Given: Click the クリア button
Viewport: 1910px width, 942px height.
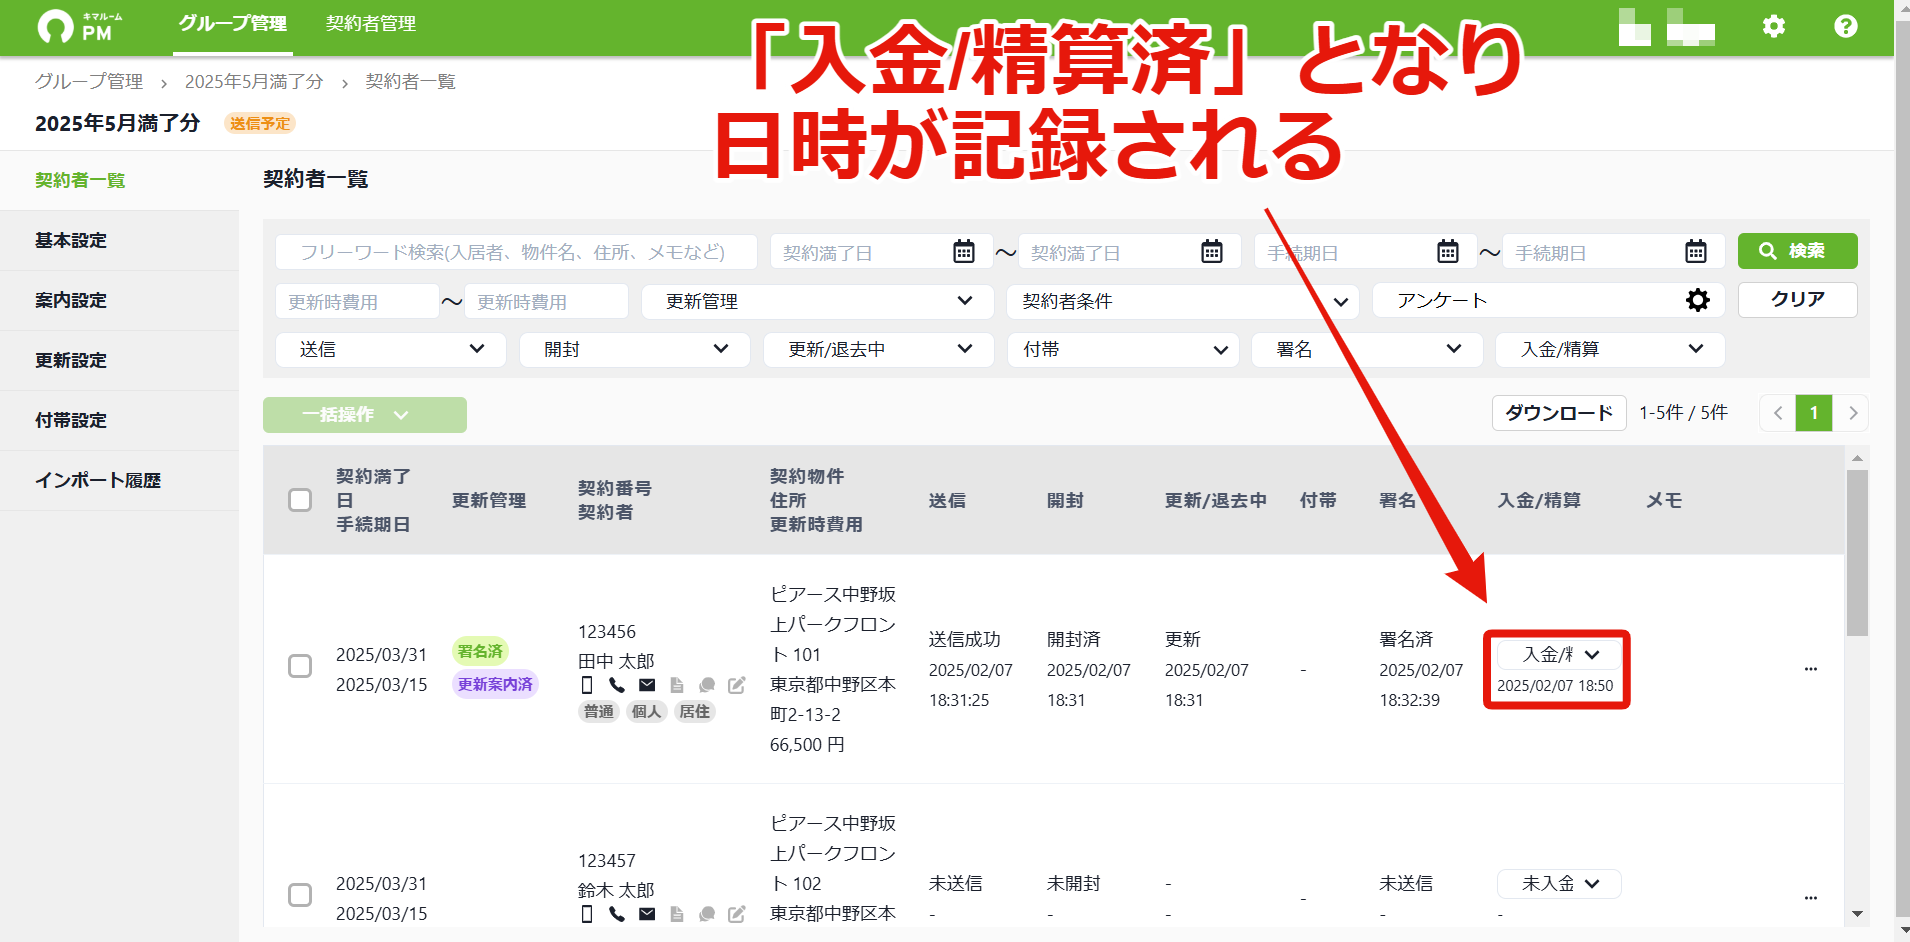Looking at the screenshot, I should [x=1797, y=300].
